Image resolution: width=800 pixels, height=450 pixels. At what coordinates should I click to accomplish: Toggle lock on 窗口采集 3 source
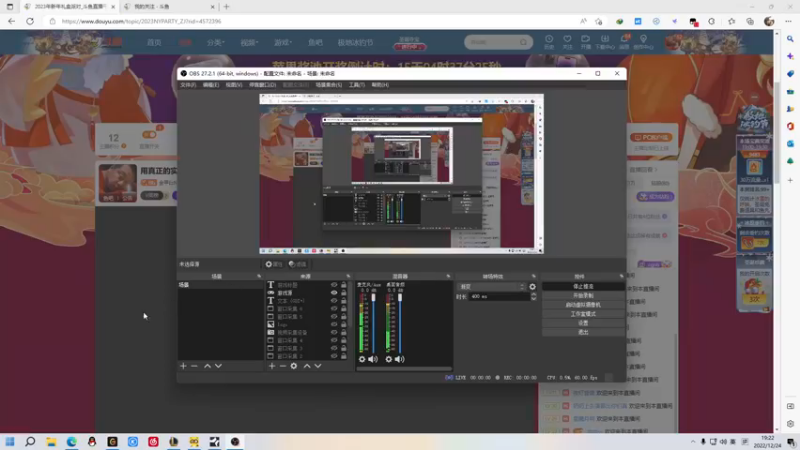click(344, 348)
